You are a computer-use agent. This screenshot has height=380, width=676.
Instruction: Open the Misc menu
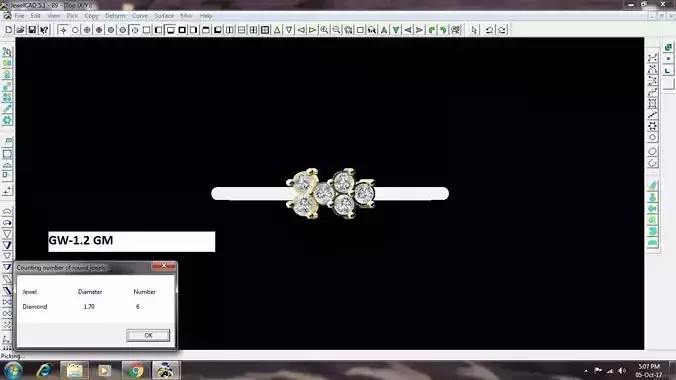(x=187, y=16)
